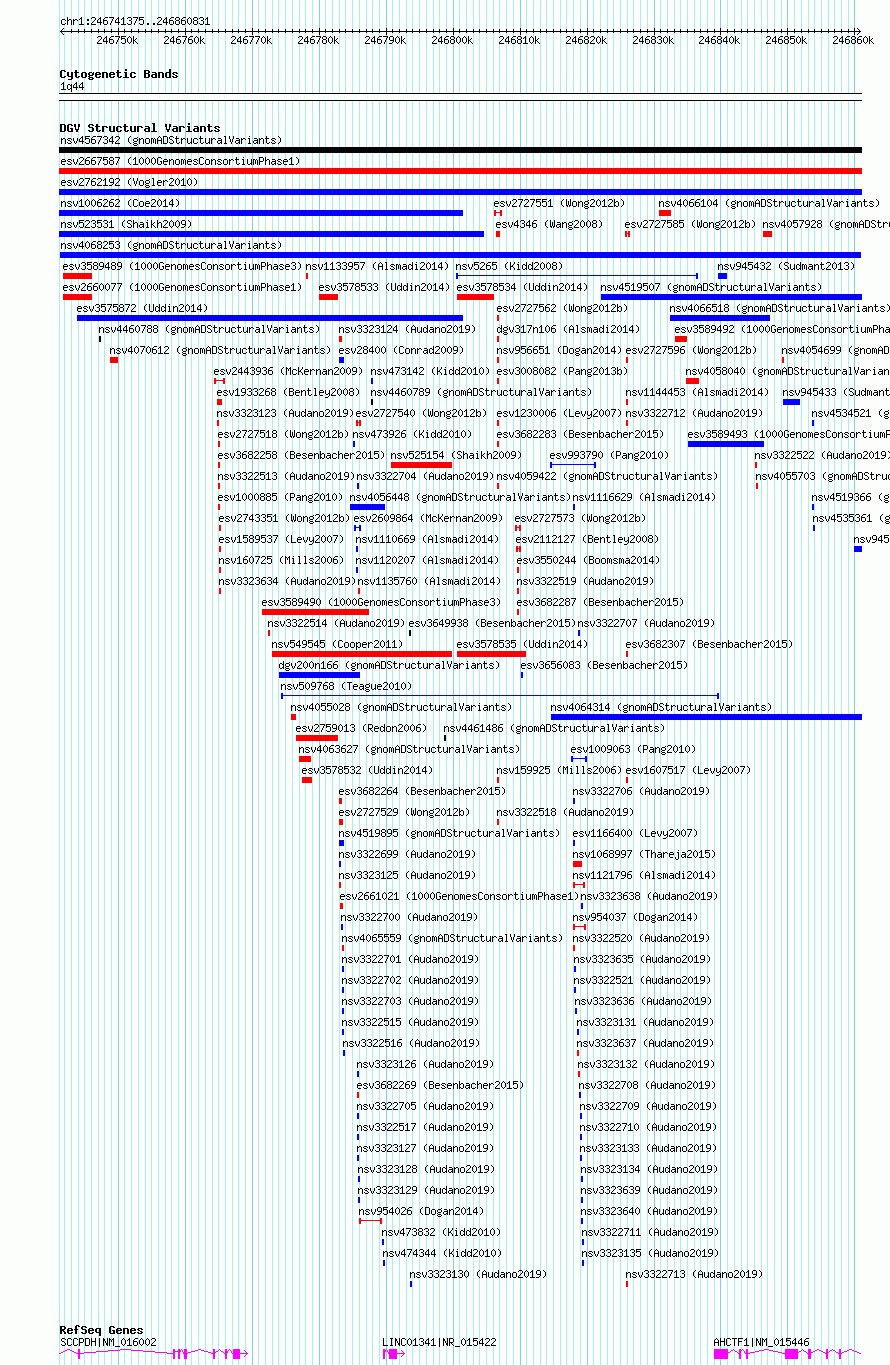The height and width of the screenshot is (1365, 890).
Task: Open esv3589489 1000GenomesConsortiumPhase3 variant
Action: click(182, 266)
